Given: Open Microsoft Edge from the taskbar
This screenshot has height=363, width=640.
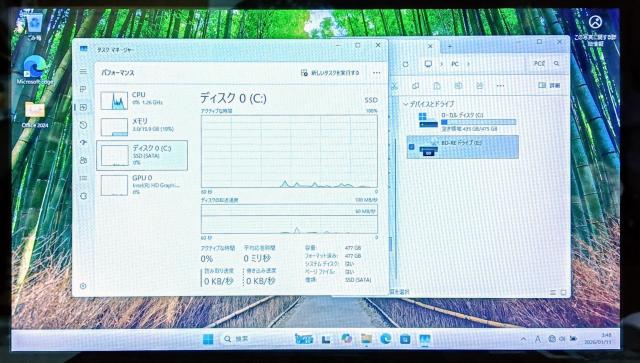Looking at the screenshot, I should pyautogui.click(x=386, y=339).
